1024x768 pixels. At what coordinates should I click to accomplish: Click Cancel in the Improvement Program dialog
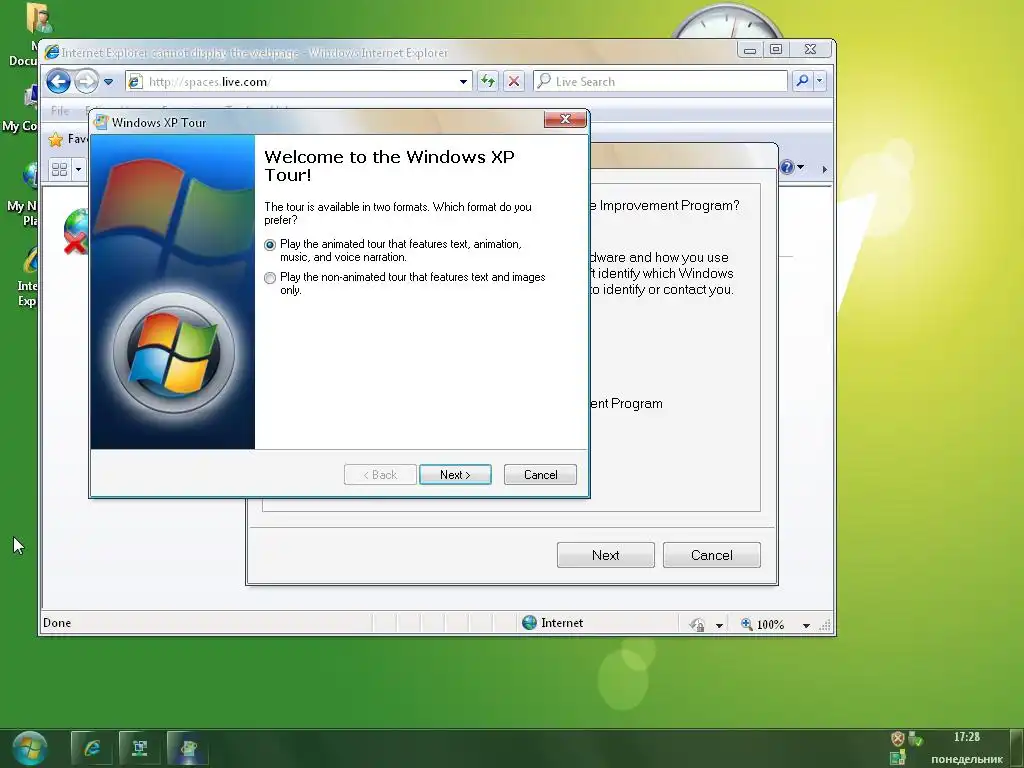pos(712,555)
